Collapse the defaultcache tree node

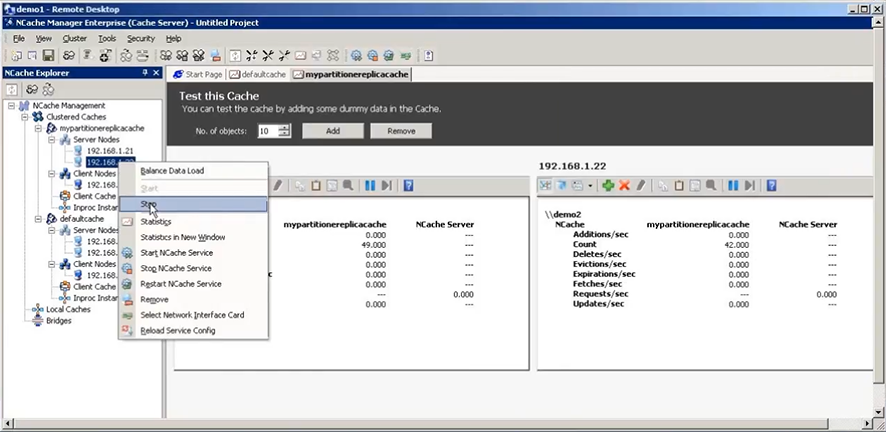click(x=38, y=219)
